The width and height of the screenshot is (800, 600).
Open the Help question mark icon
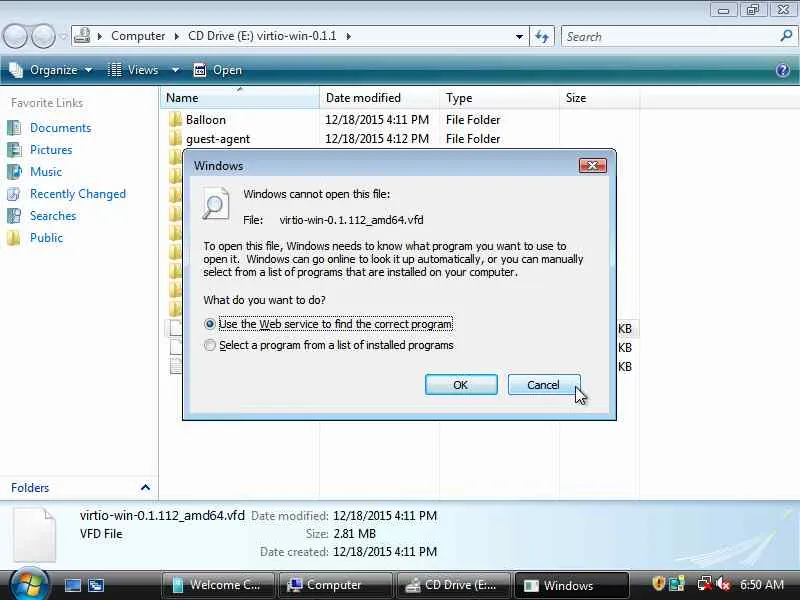tap(783, 70)
